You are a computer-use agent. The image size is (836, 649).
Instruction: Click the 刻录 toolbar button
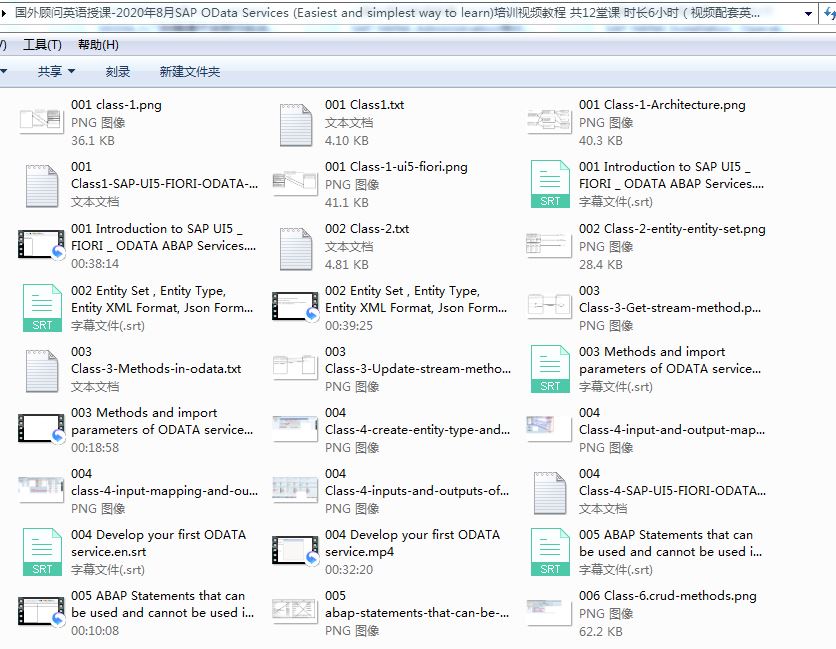tap(118, 71)
